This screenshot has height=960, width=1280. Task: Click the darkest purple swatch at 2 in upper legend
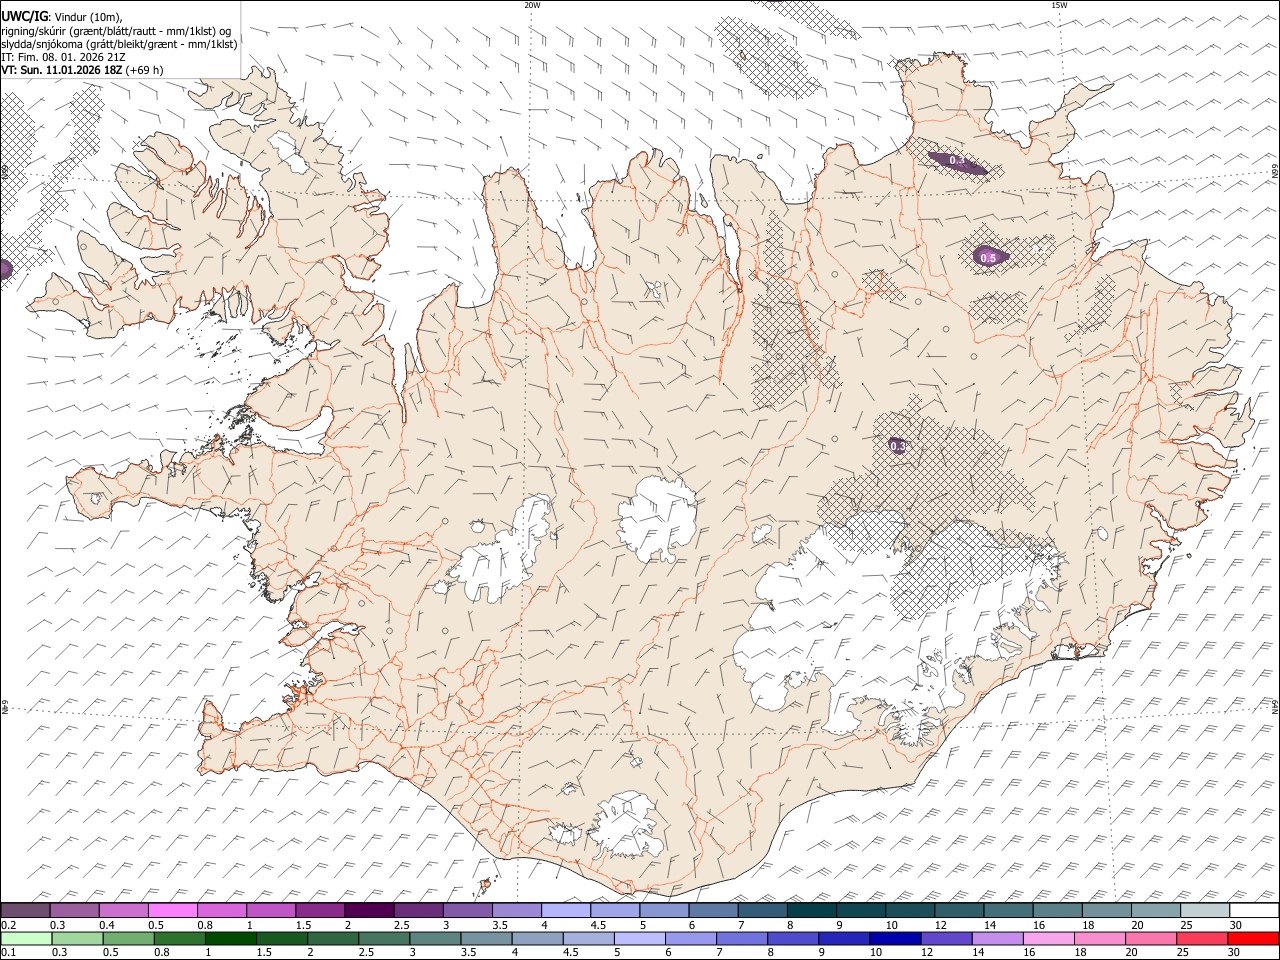pyautogui.click(x=370, y=910)
